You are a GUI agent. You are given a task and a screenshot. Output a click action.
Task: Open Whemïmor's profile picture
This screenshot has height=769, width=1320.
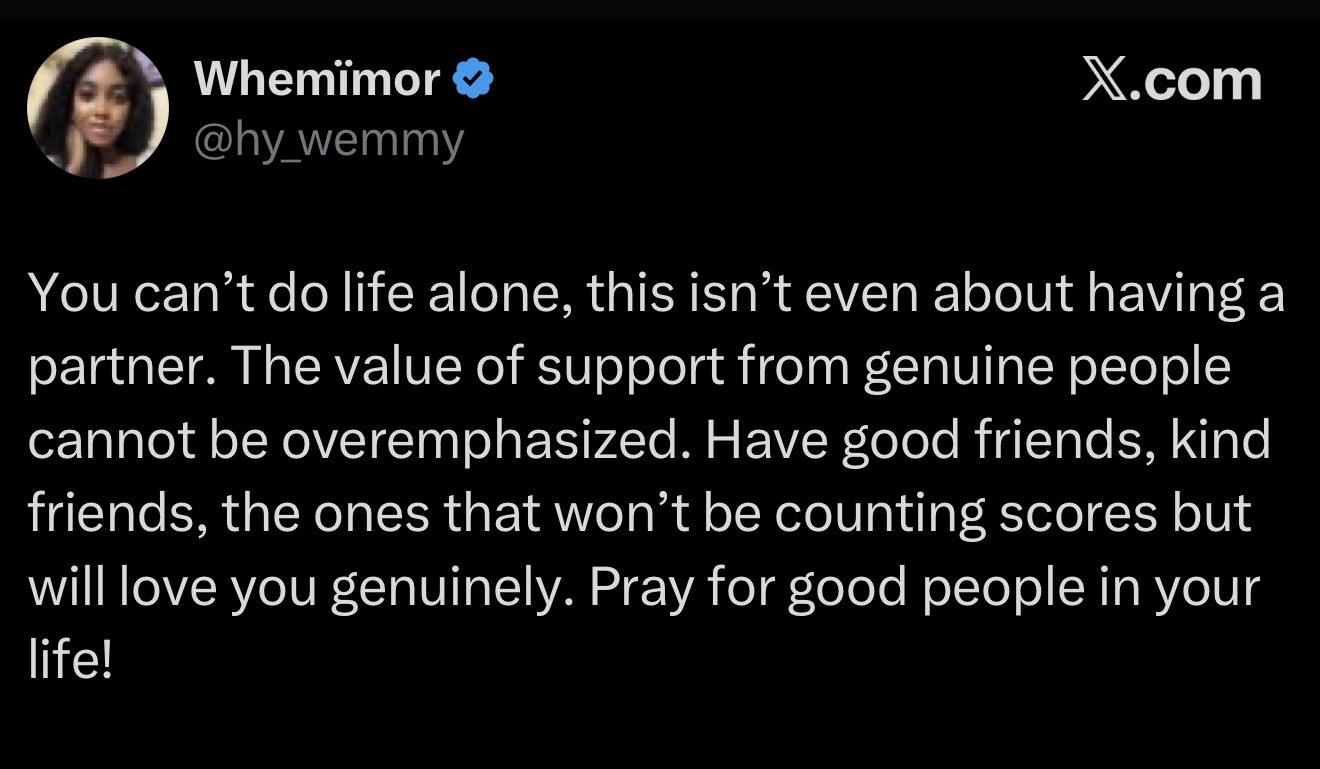pos(98,108)
